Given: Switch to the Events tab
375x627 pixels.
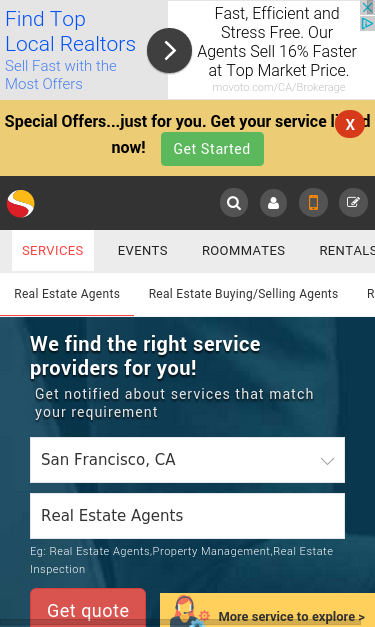Looking at the screenshot, I should coord(143,251).
